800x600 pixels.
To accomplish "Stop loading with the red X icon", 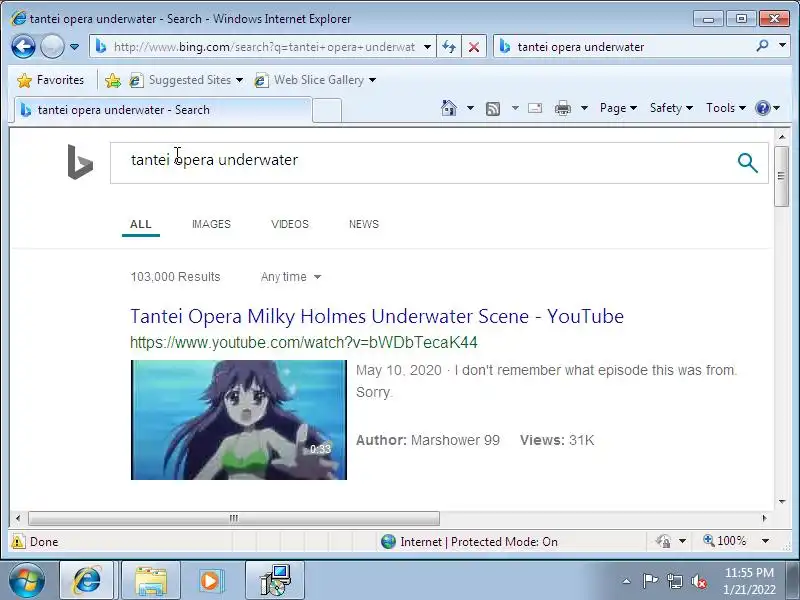I will pos(473,47).
